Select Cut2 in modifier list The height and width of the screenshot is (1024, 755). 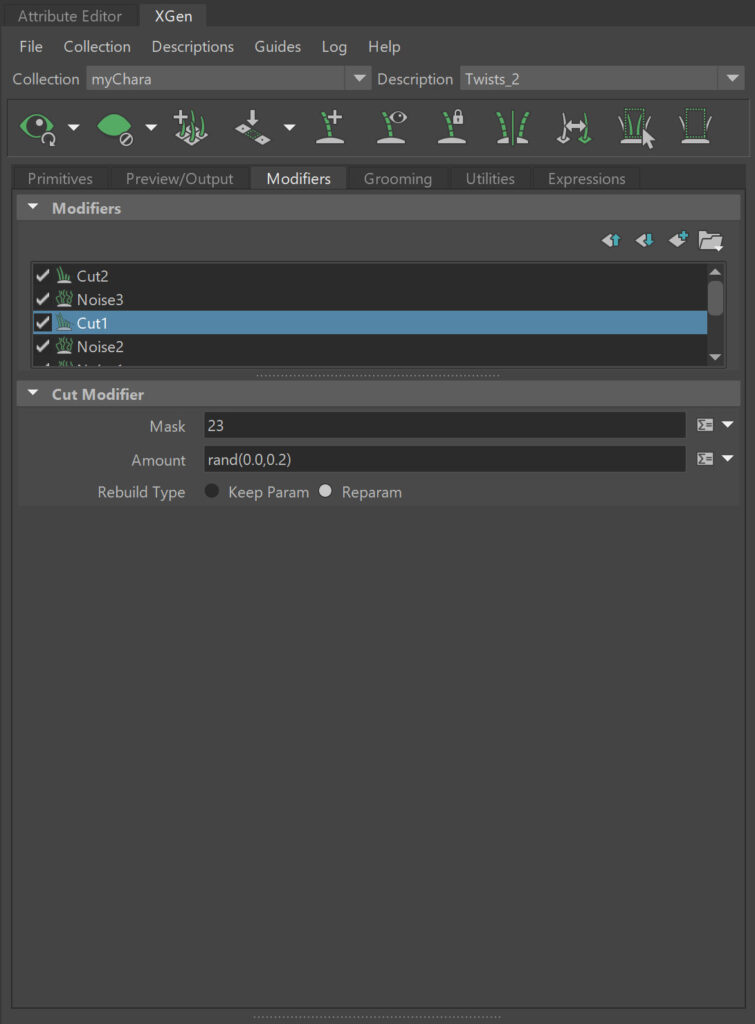[x=370, y=276]
